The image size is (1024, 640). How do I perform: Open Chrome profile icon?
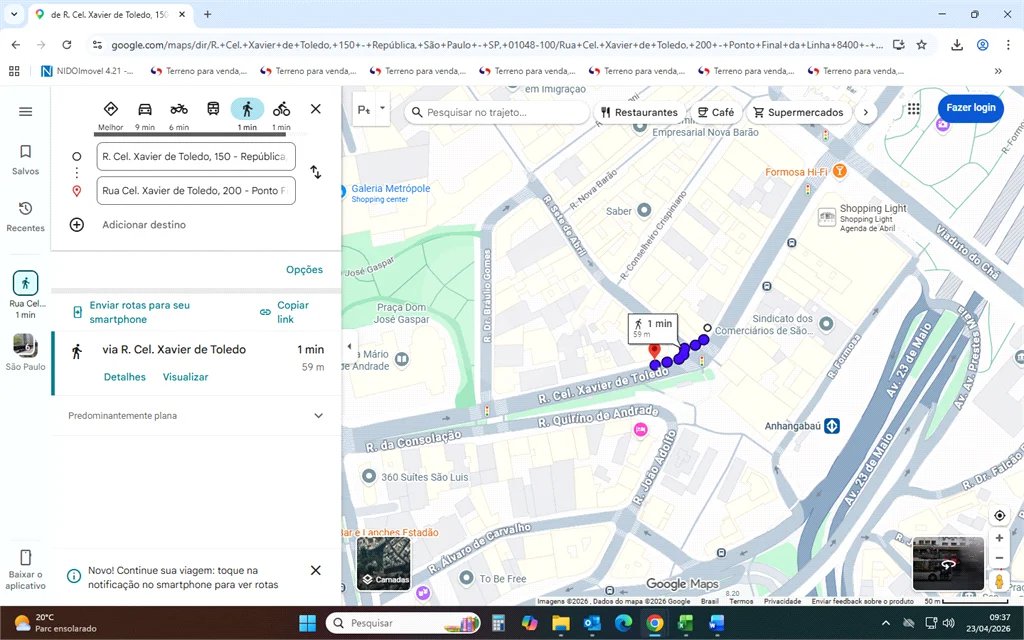click(x=982, y=45)
